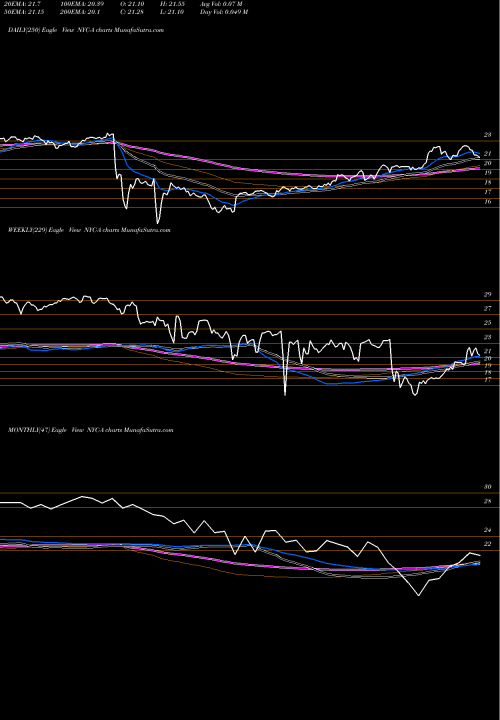Click the close price 'C: 21.28' text

[x=133, y=12]
